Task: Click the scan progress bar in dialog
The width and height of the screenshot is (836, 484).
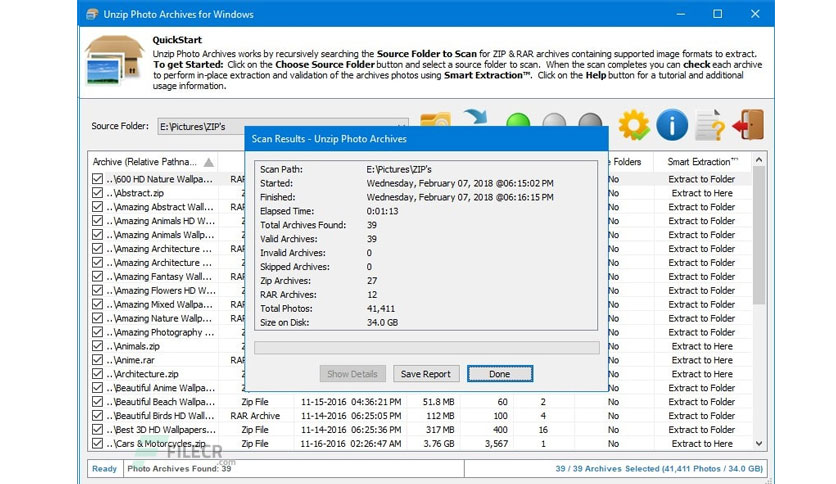Action: pyautogui.click(x=427, y=348)
